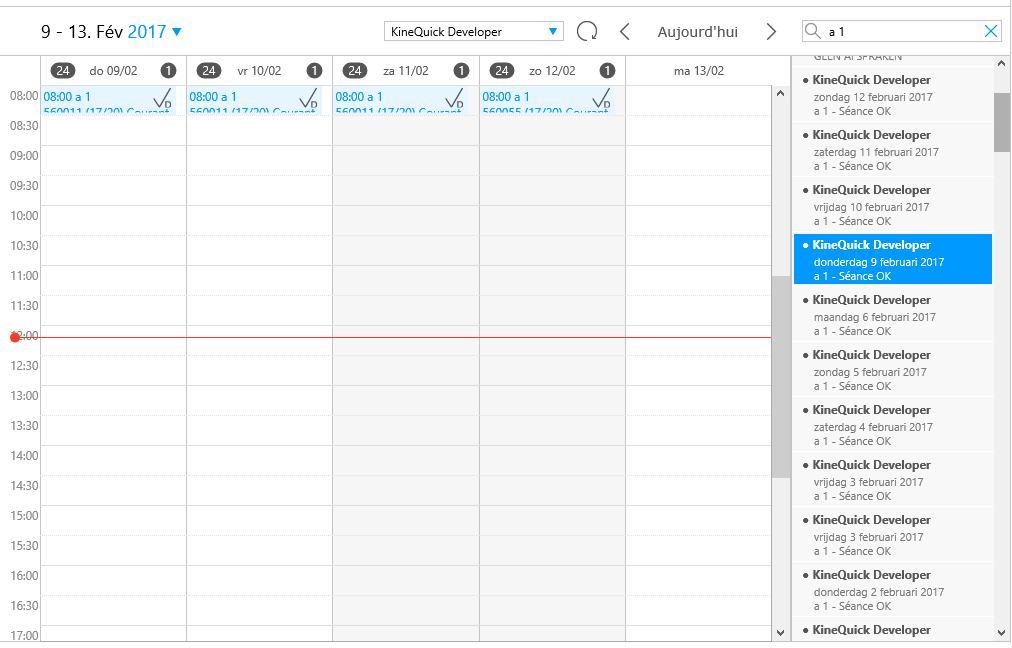
Task: Click the count badge 1 in the za 11/02 header
Action: coord(461,70)
